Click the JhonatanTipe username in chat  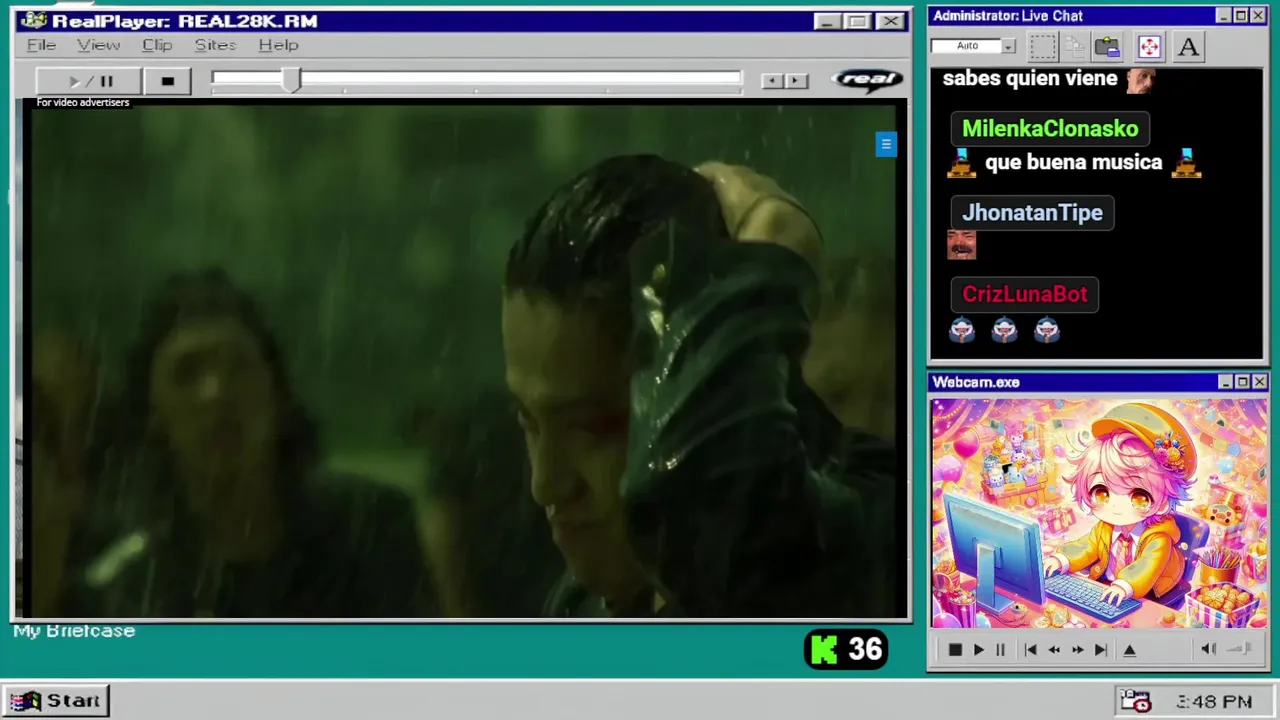coord(1032,212)
